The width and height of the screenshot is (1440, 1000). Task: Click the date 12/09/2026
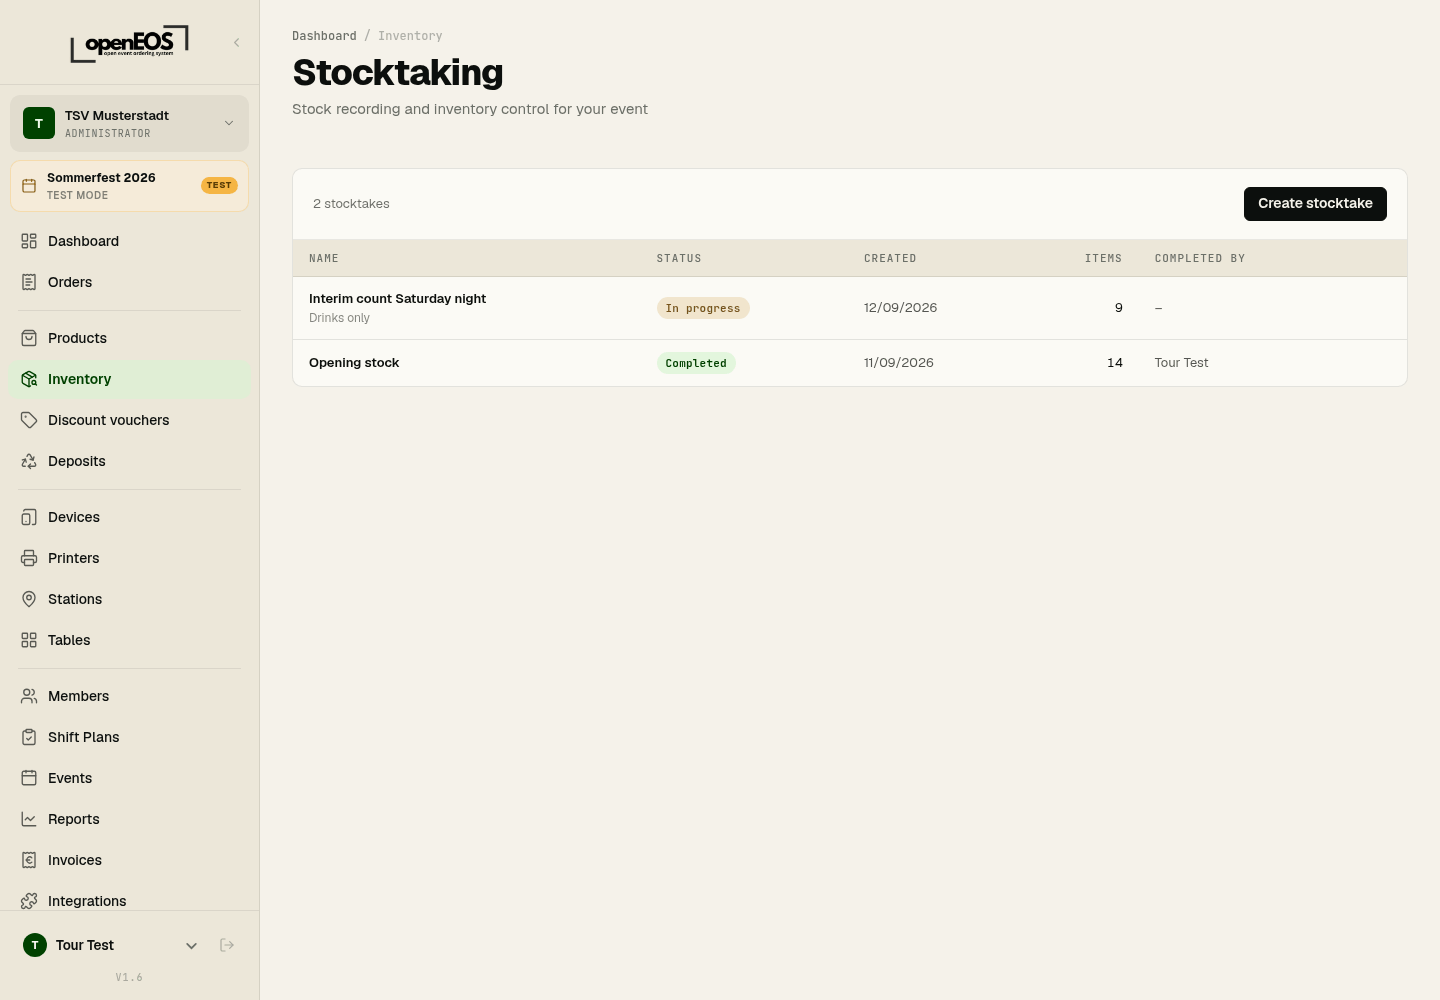[901, 308]
